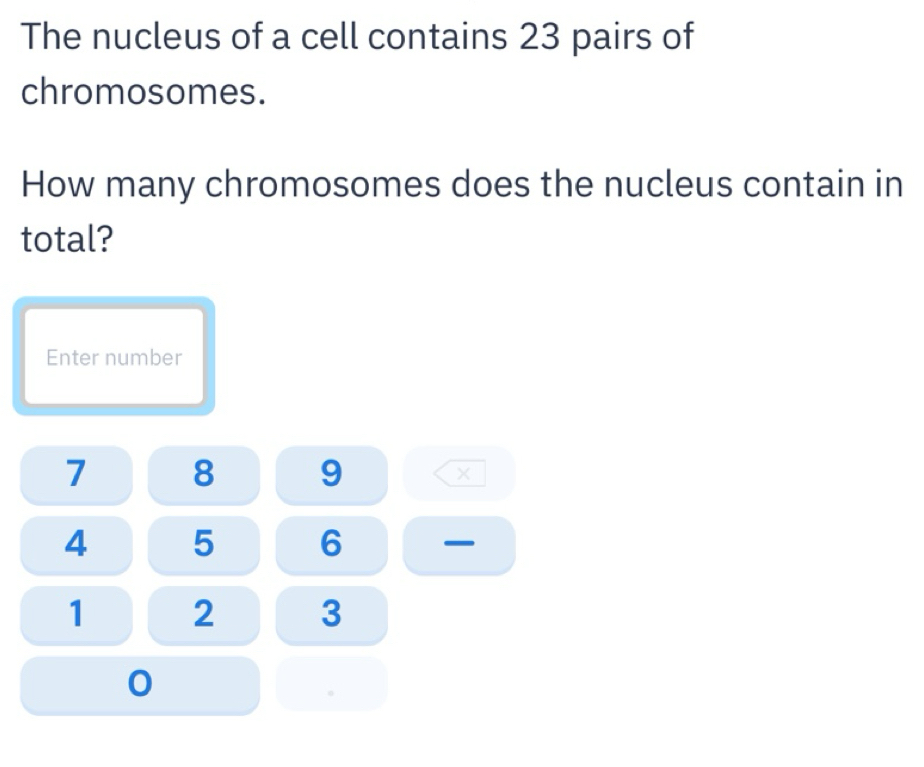Click the Enter number placeholder text
Viewport: 924px width, 767px height.
(x=114, y=358)
